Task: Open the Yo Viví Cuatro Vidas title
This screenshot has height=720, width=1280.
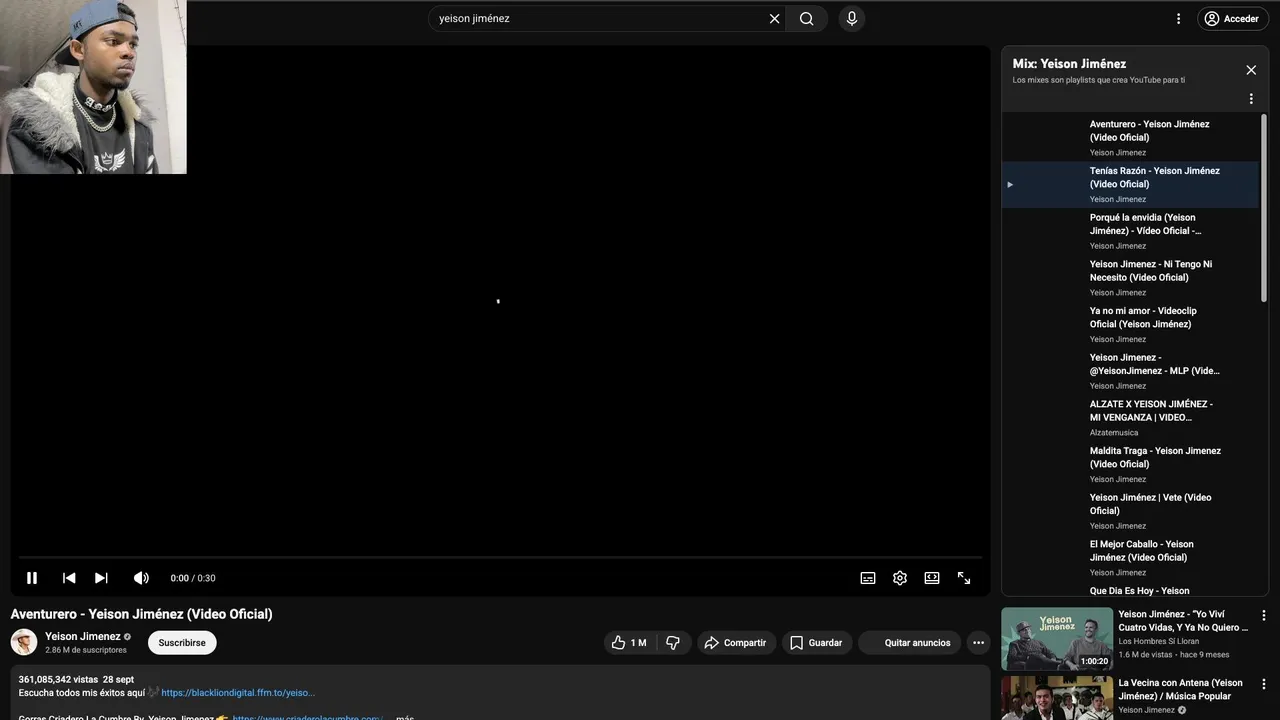Action: click(1183, 621)
